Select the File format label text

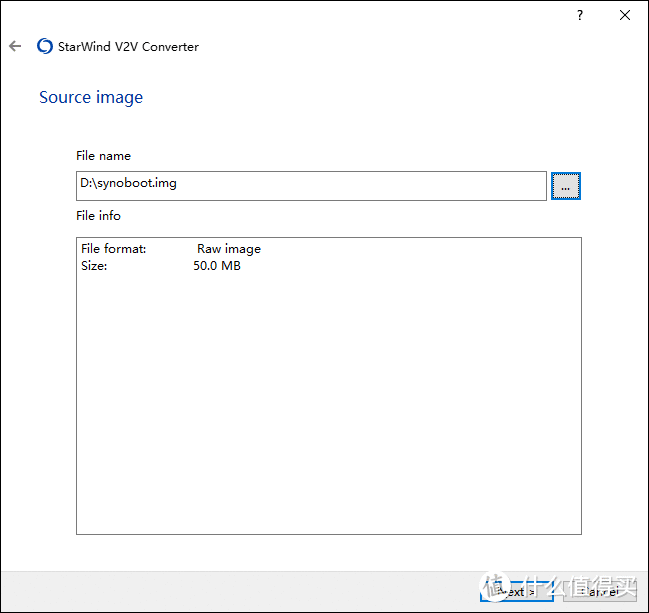click(x=113, y=249)
